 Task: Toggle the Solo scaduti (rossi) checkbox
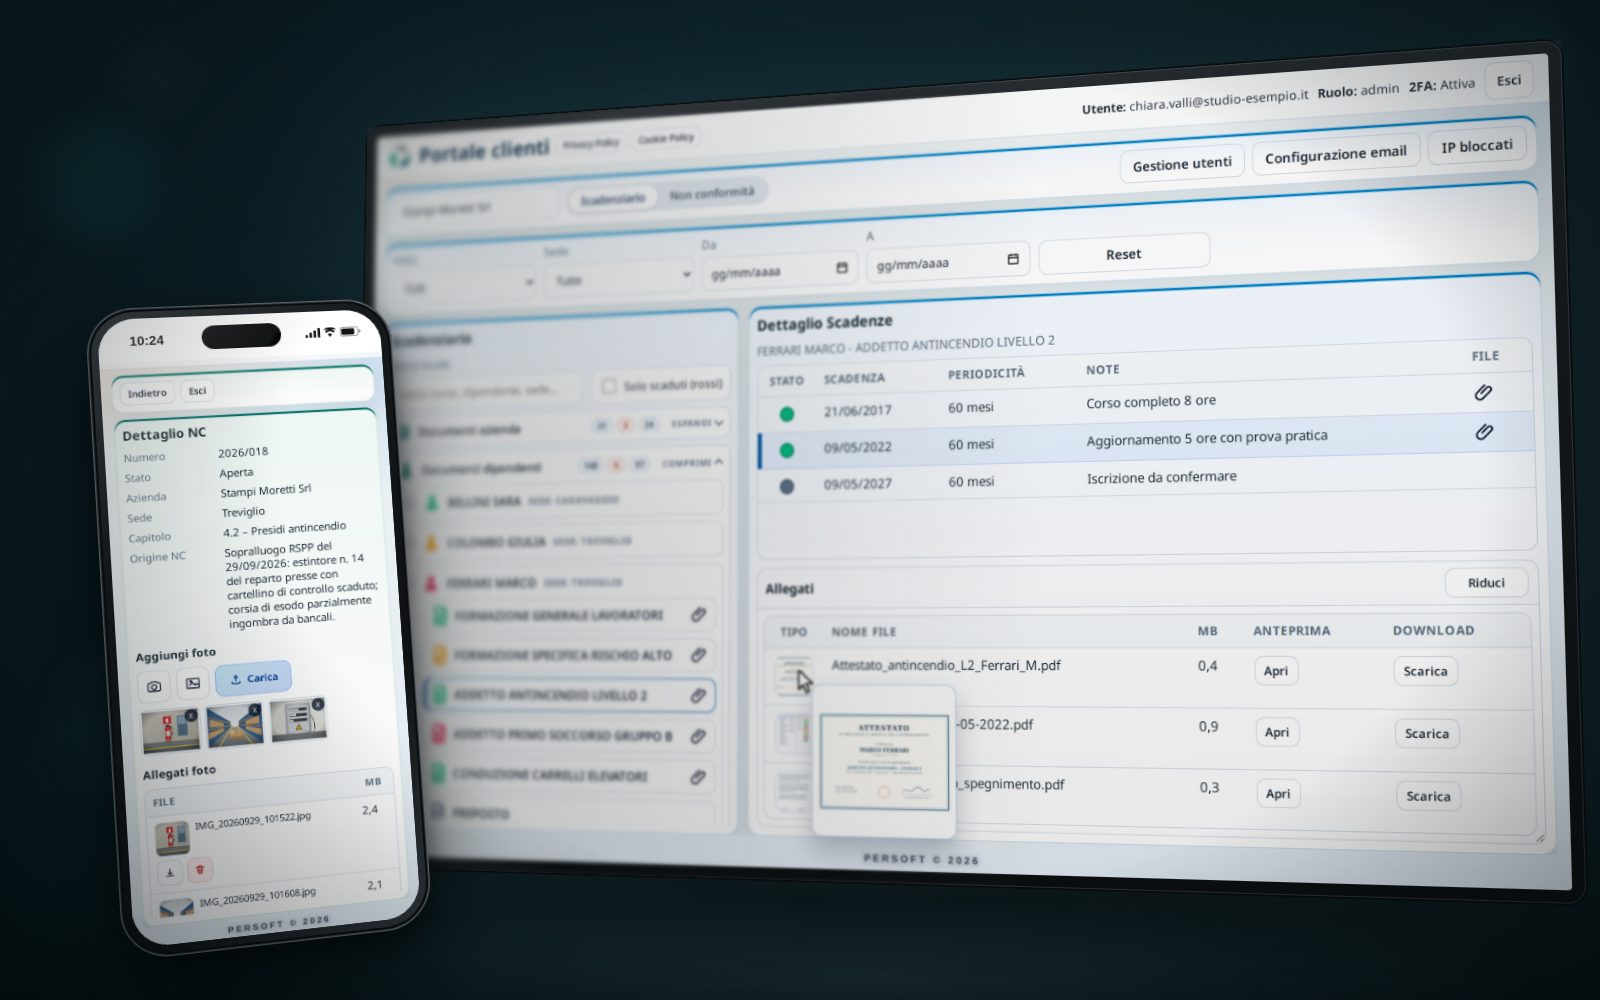[608, 386]
